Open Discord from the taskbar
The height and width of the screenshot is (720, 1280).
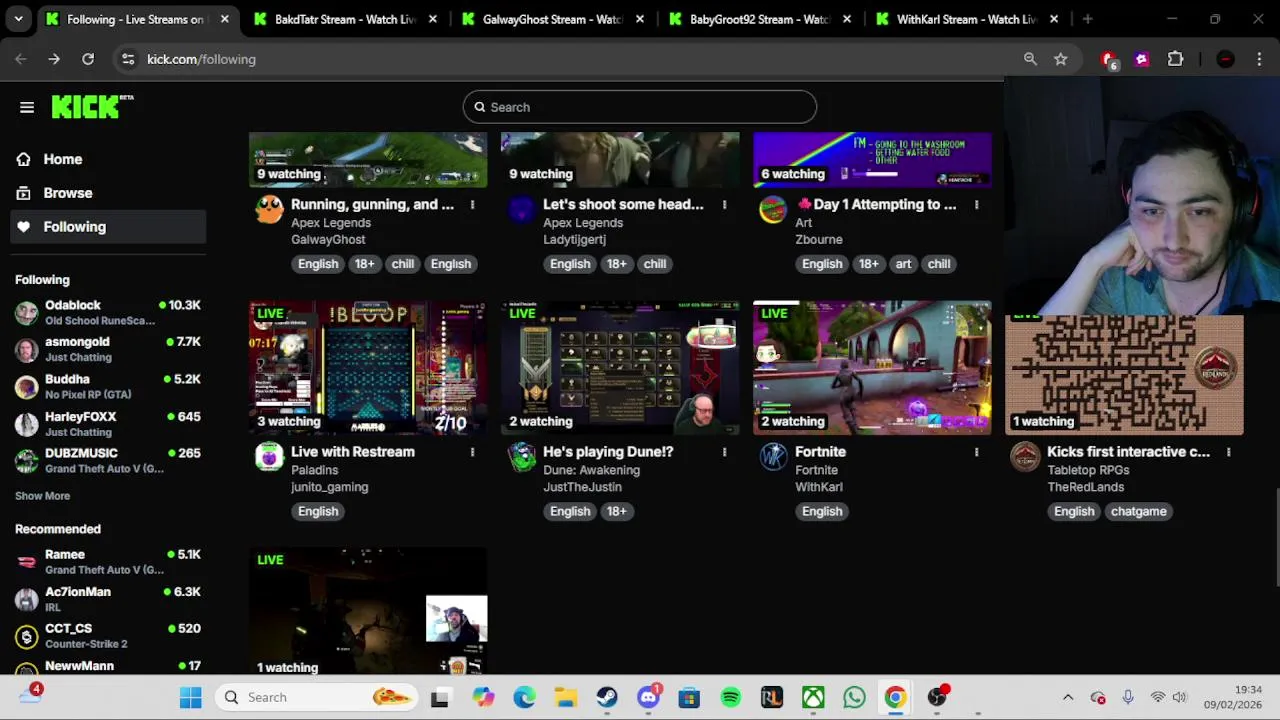click(649, 697)
